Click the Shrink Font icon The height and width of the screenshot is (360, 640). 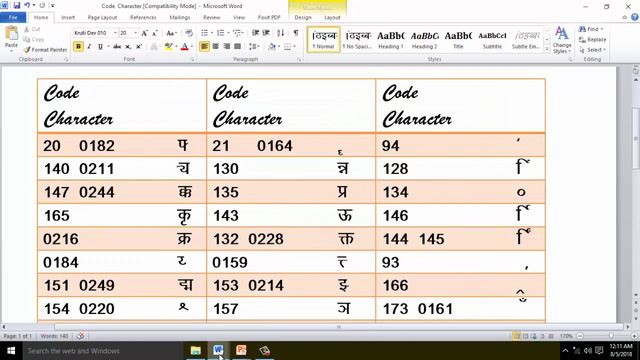[155, 33]
